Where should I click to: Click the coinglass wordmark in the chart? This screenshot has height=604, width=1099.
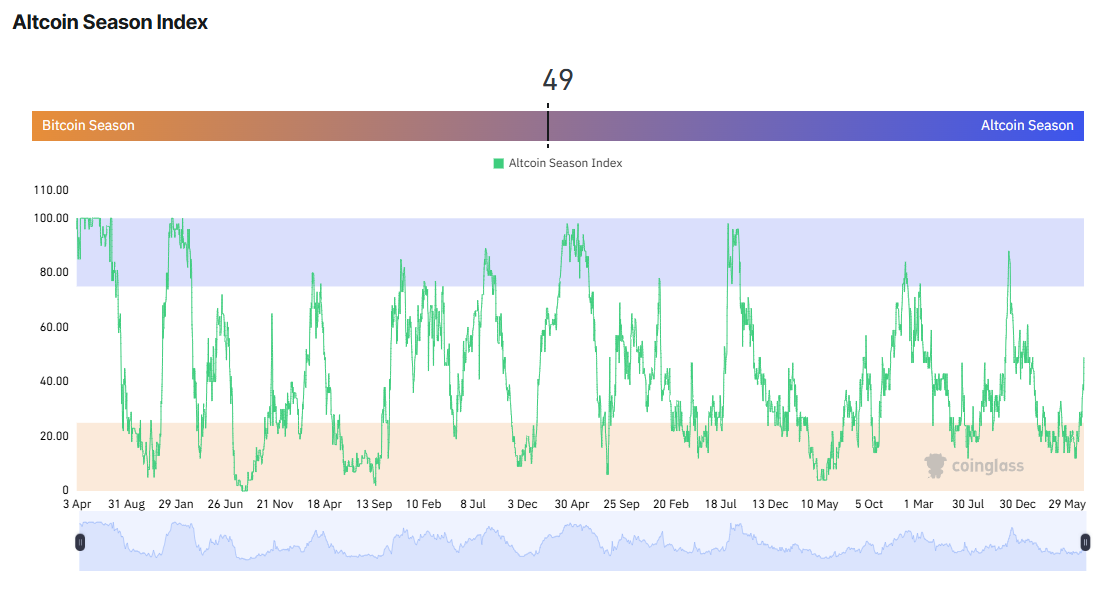988,464
